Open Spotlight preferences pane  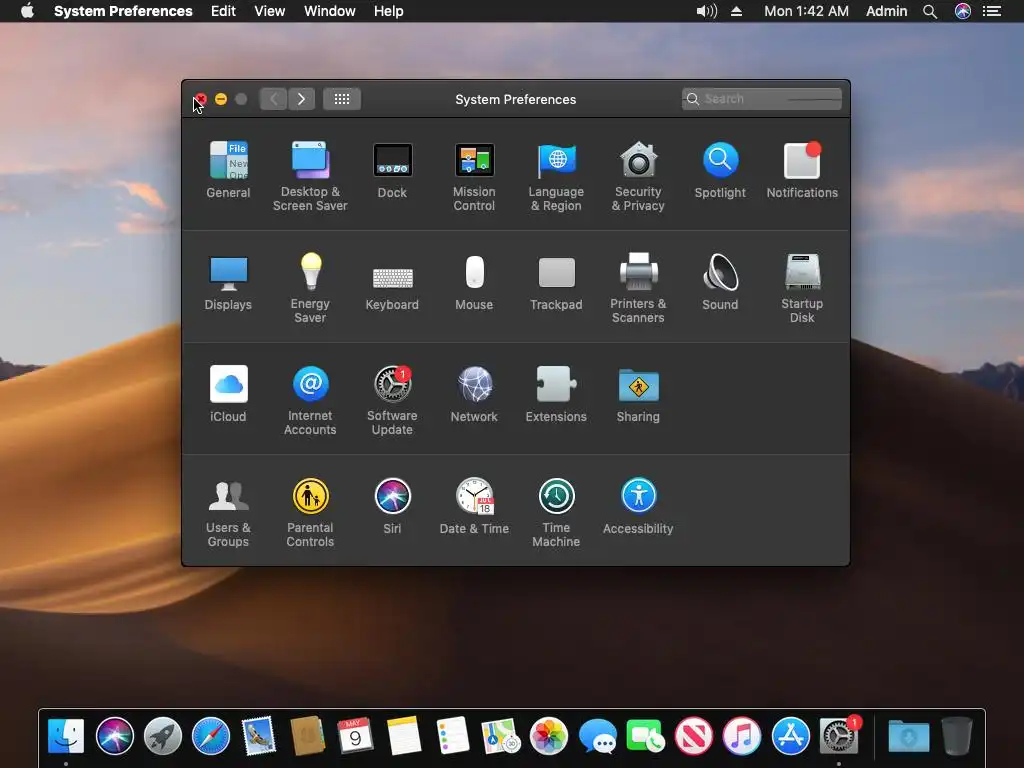[720, 169]
